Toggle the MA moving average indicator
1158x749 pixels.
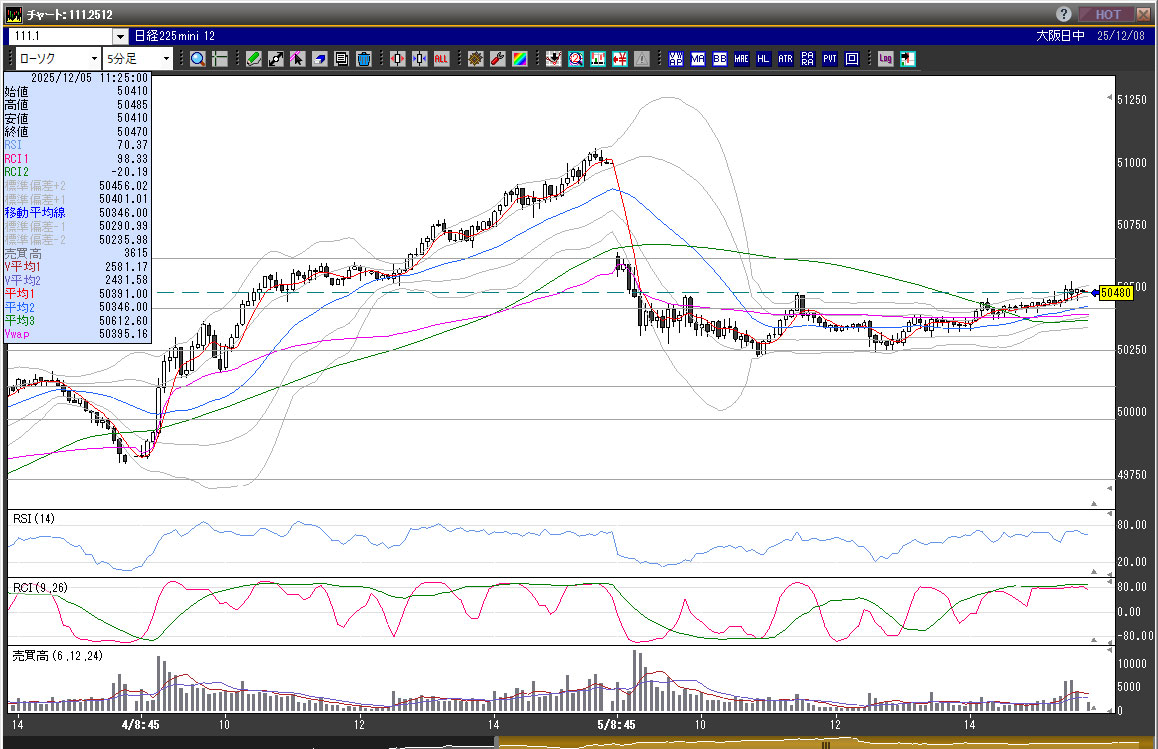pos(697,59)
